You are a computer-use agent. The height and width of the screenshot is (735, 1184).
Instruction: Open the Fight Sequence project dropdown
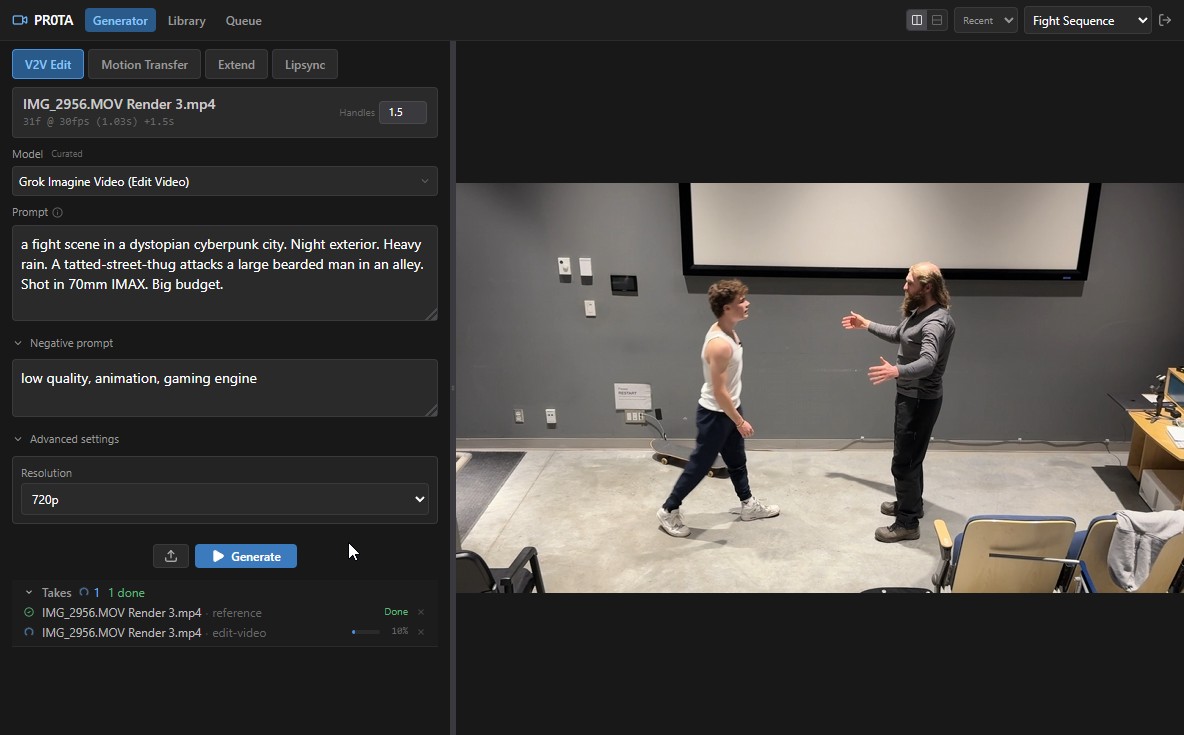click(x=1087, y=20)
